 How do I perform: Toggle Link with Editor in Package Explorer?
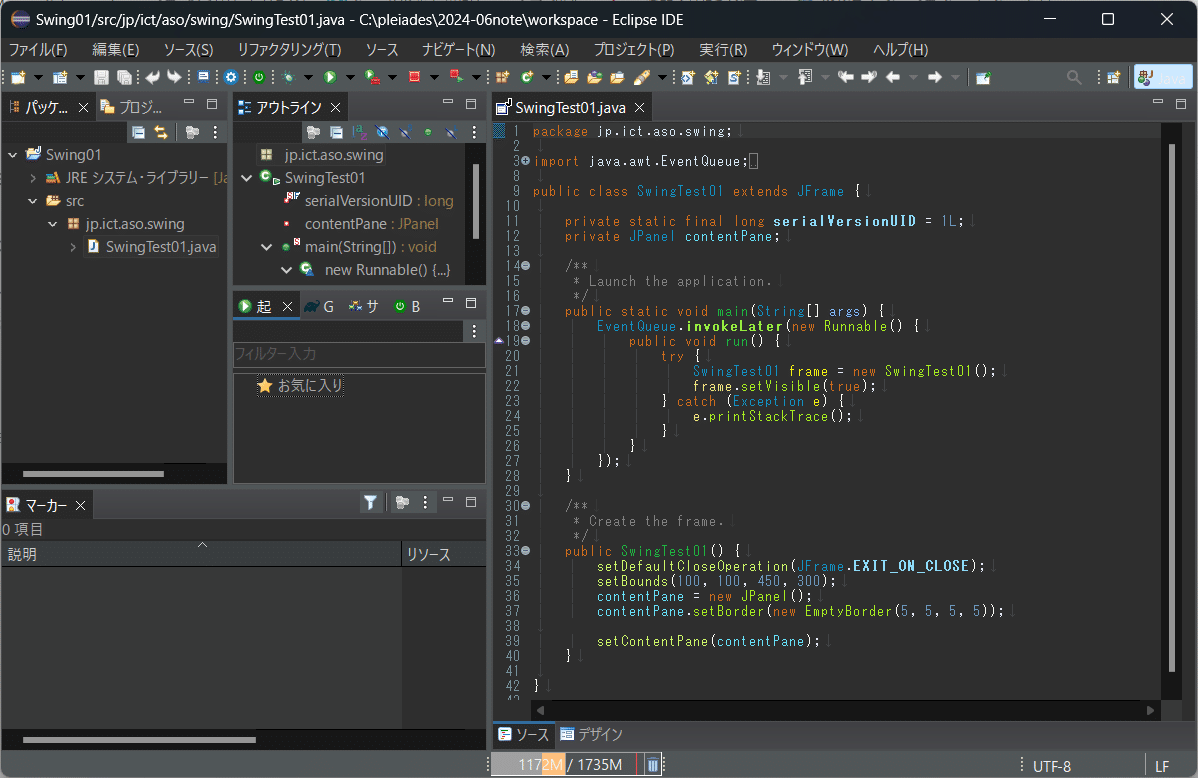point(160,132)
